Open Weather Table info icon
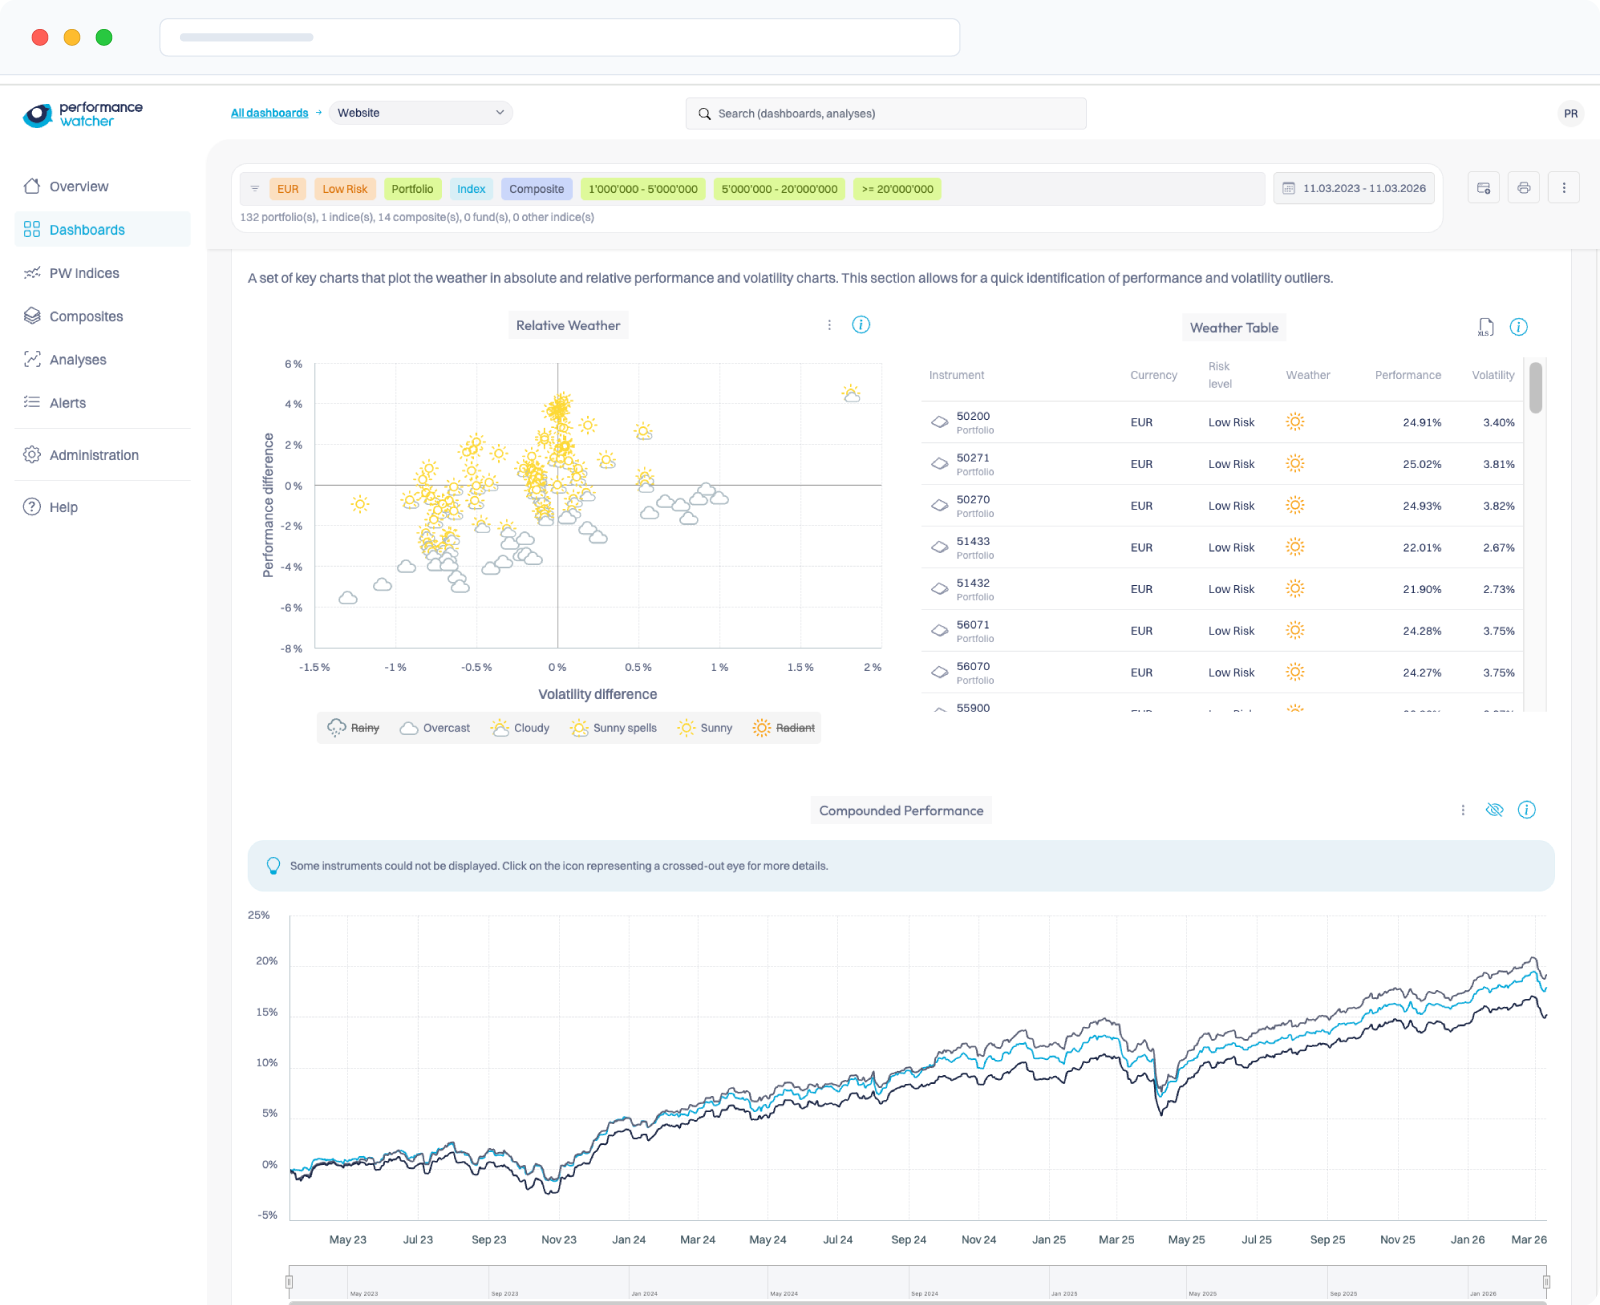The width and height of the screenshot is (1600, 1305). pyautogui.click(x=1518, y=327)
